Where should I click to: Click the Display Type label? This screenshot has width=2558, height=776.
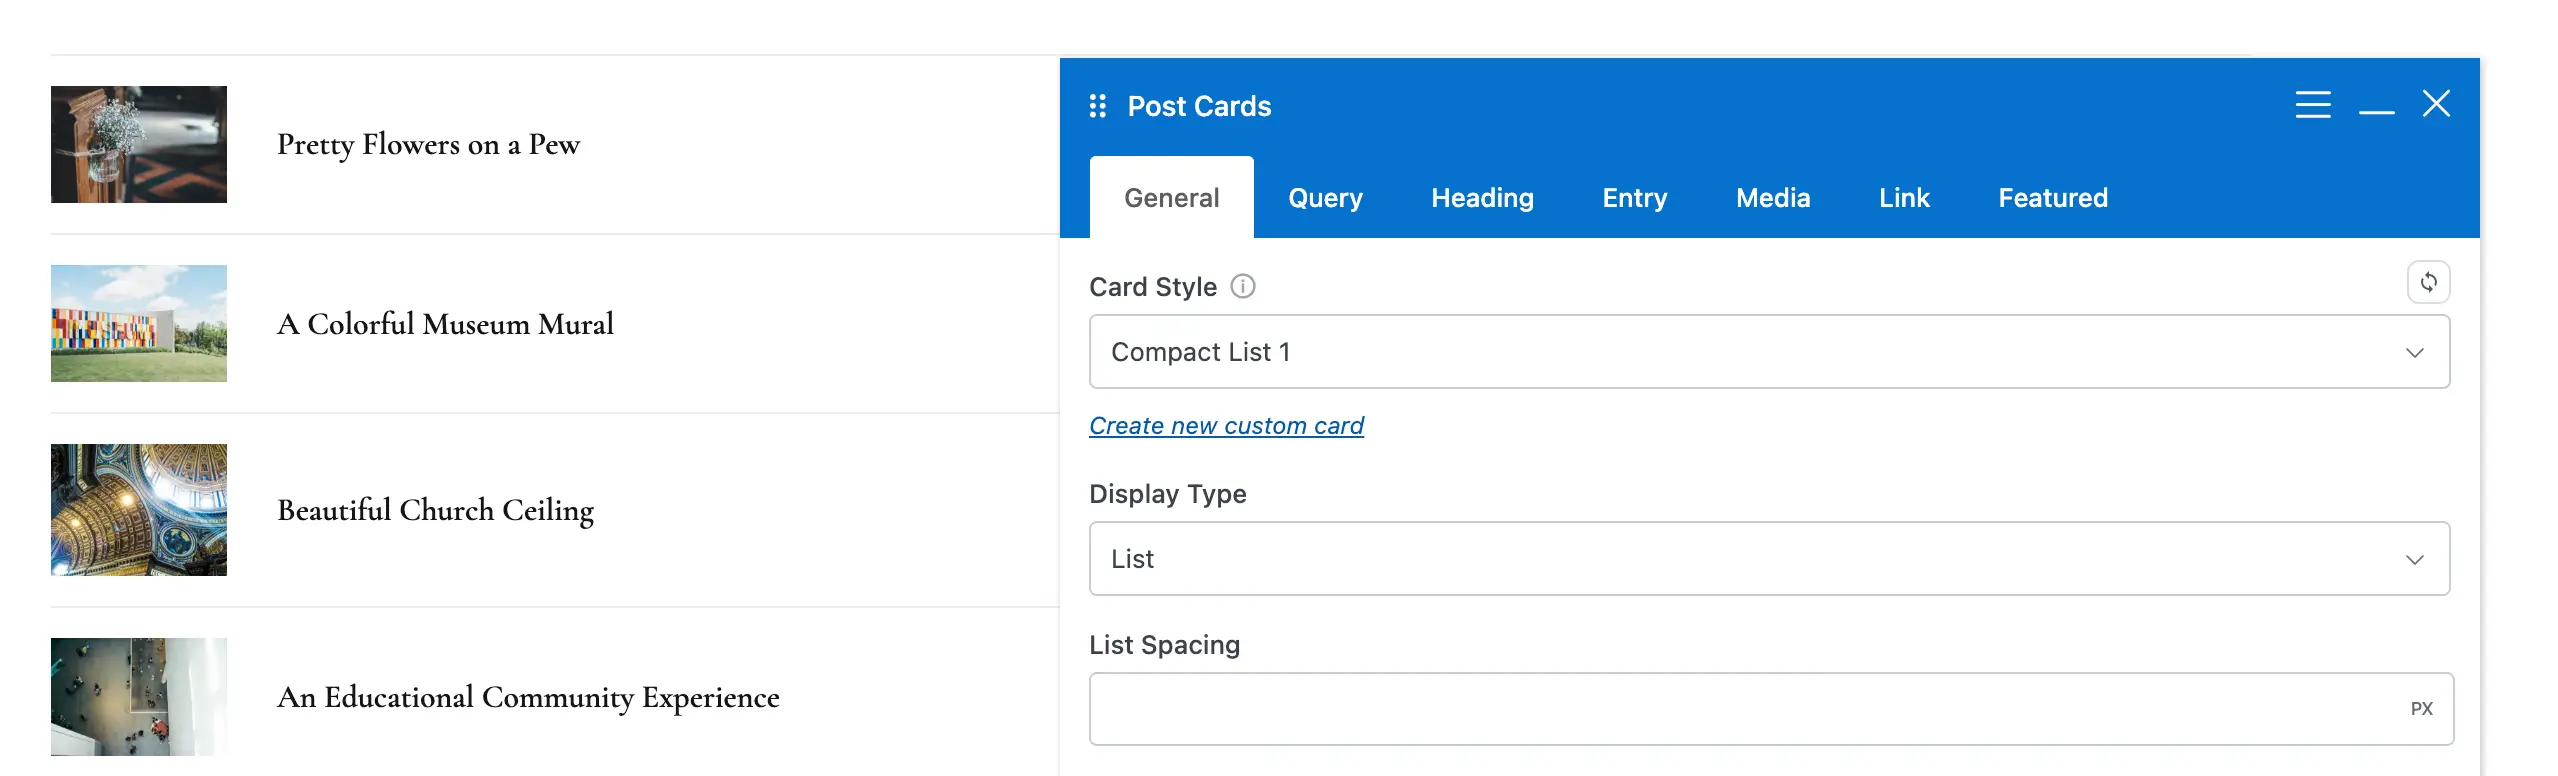click(1167, 494)
